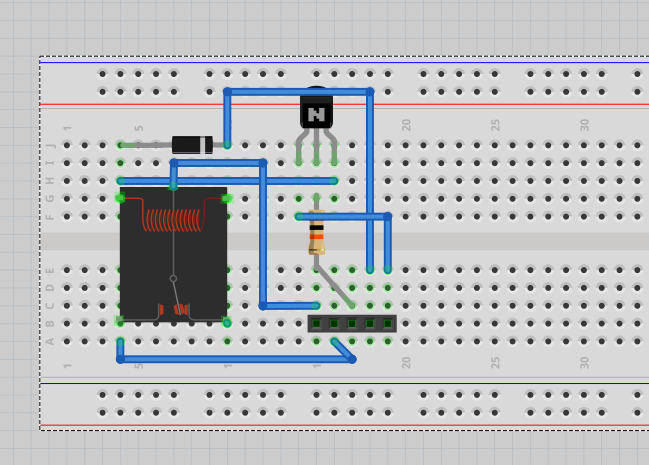
Task: Select the blue wire attached to the resistor top
Action: pyautogui.click(x=345, y=216)
